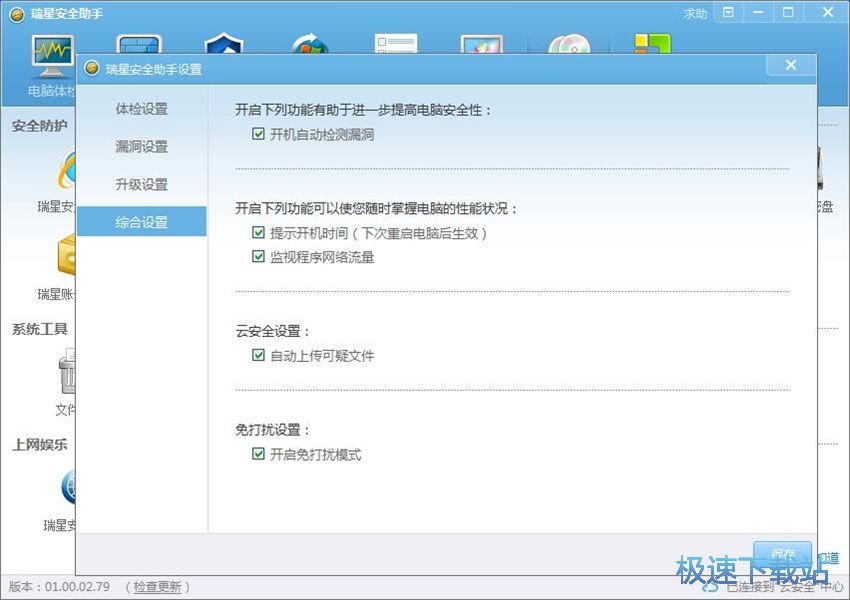Click the 免打扰设置 heading text
Image resolution: width=850 pixels, height=600 pixels.
(272, 430)
